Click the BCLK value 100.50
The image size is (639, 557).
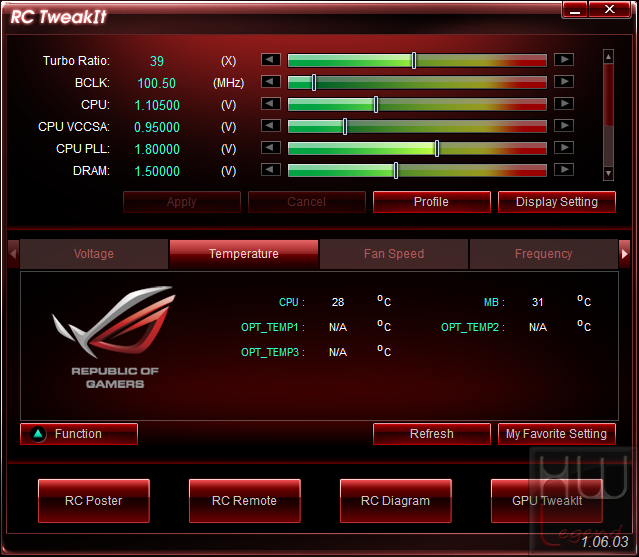coord(157,83)
